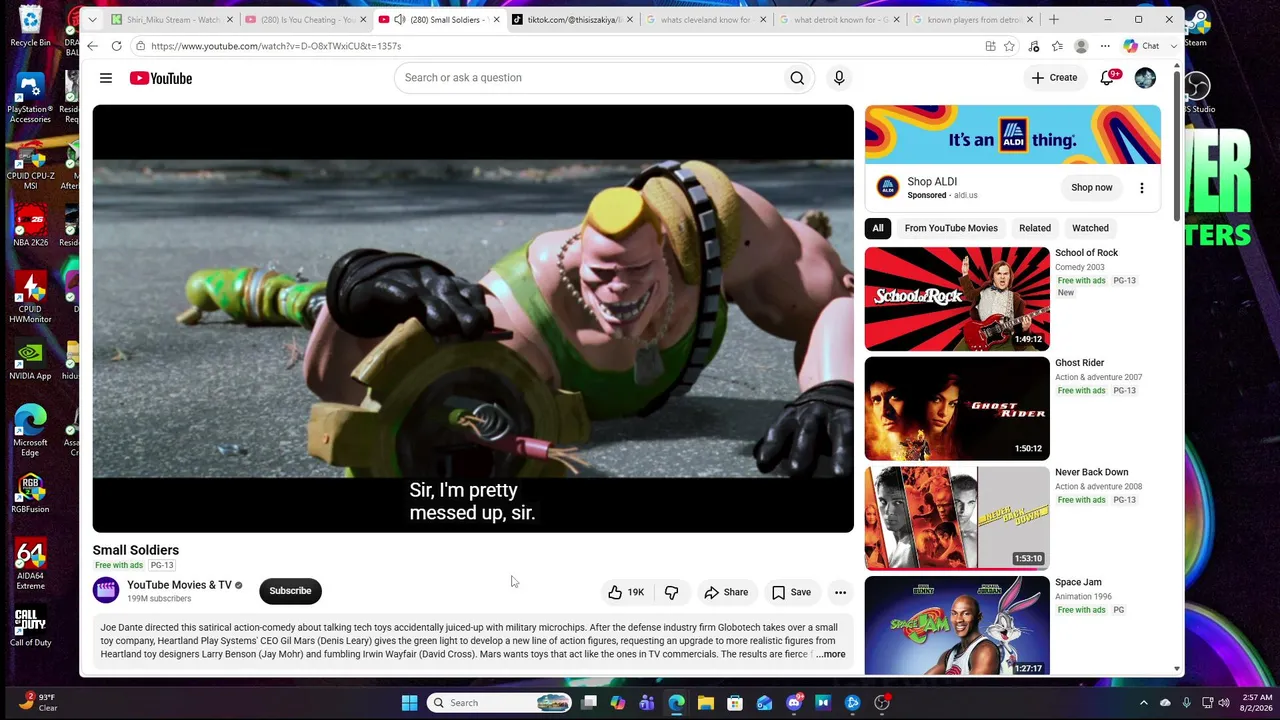The height and width of the screenshot is (720, 1280).
Task: Open the YouTube Movies & TV channel link
Action: (179, 585)
